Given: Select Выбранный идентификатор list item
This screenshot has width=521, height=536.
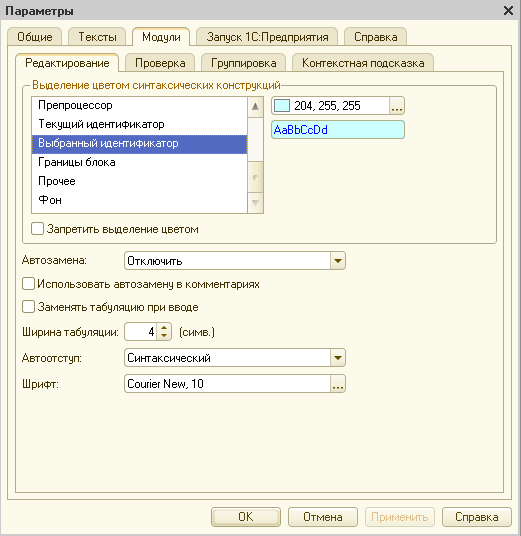Looking at the screenshot, I should pyautogui.click(x=139, y=144).
